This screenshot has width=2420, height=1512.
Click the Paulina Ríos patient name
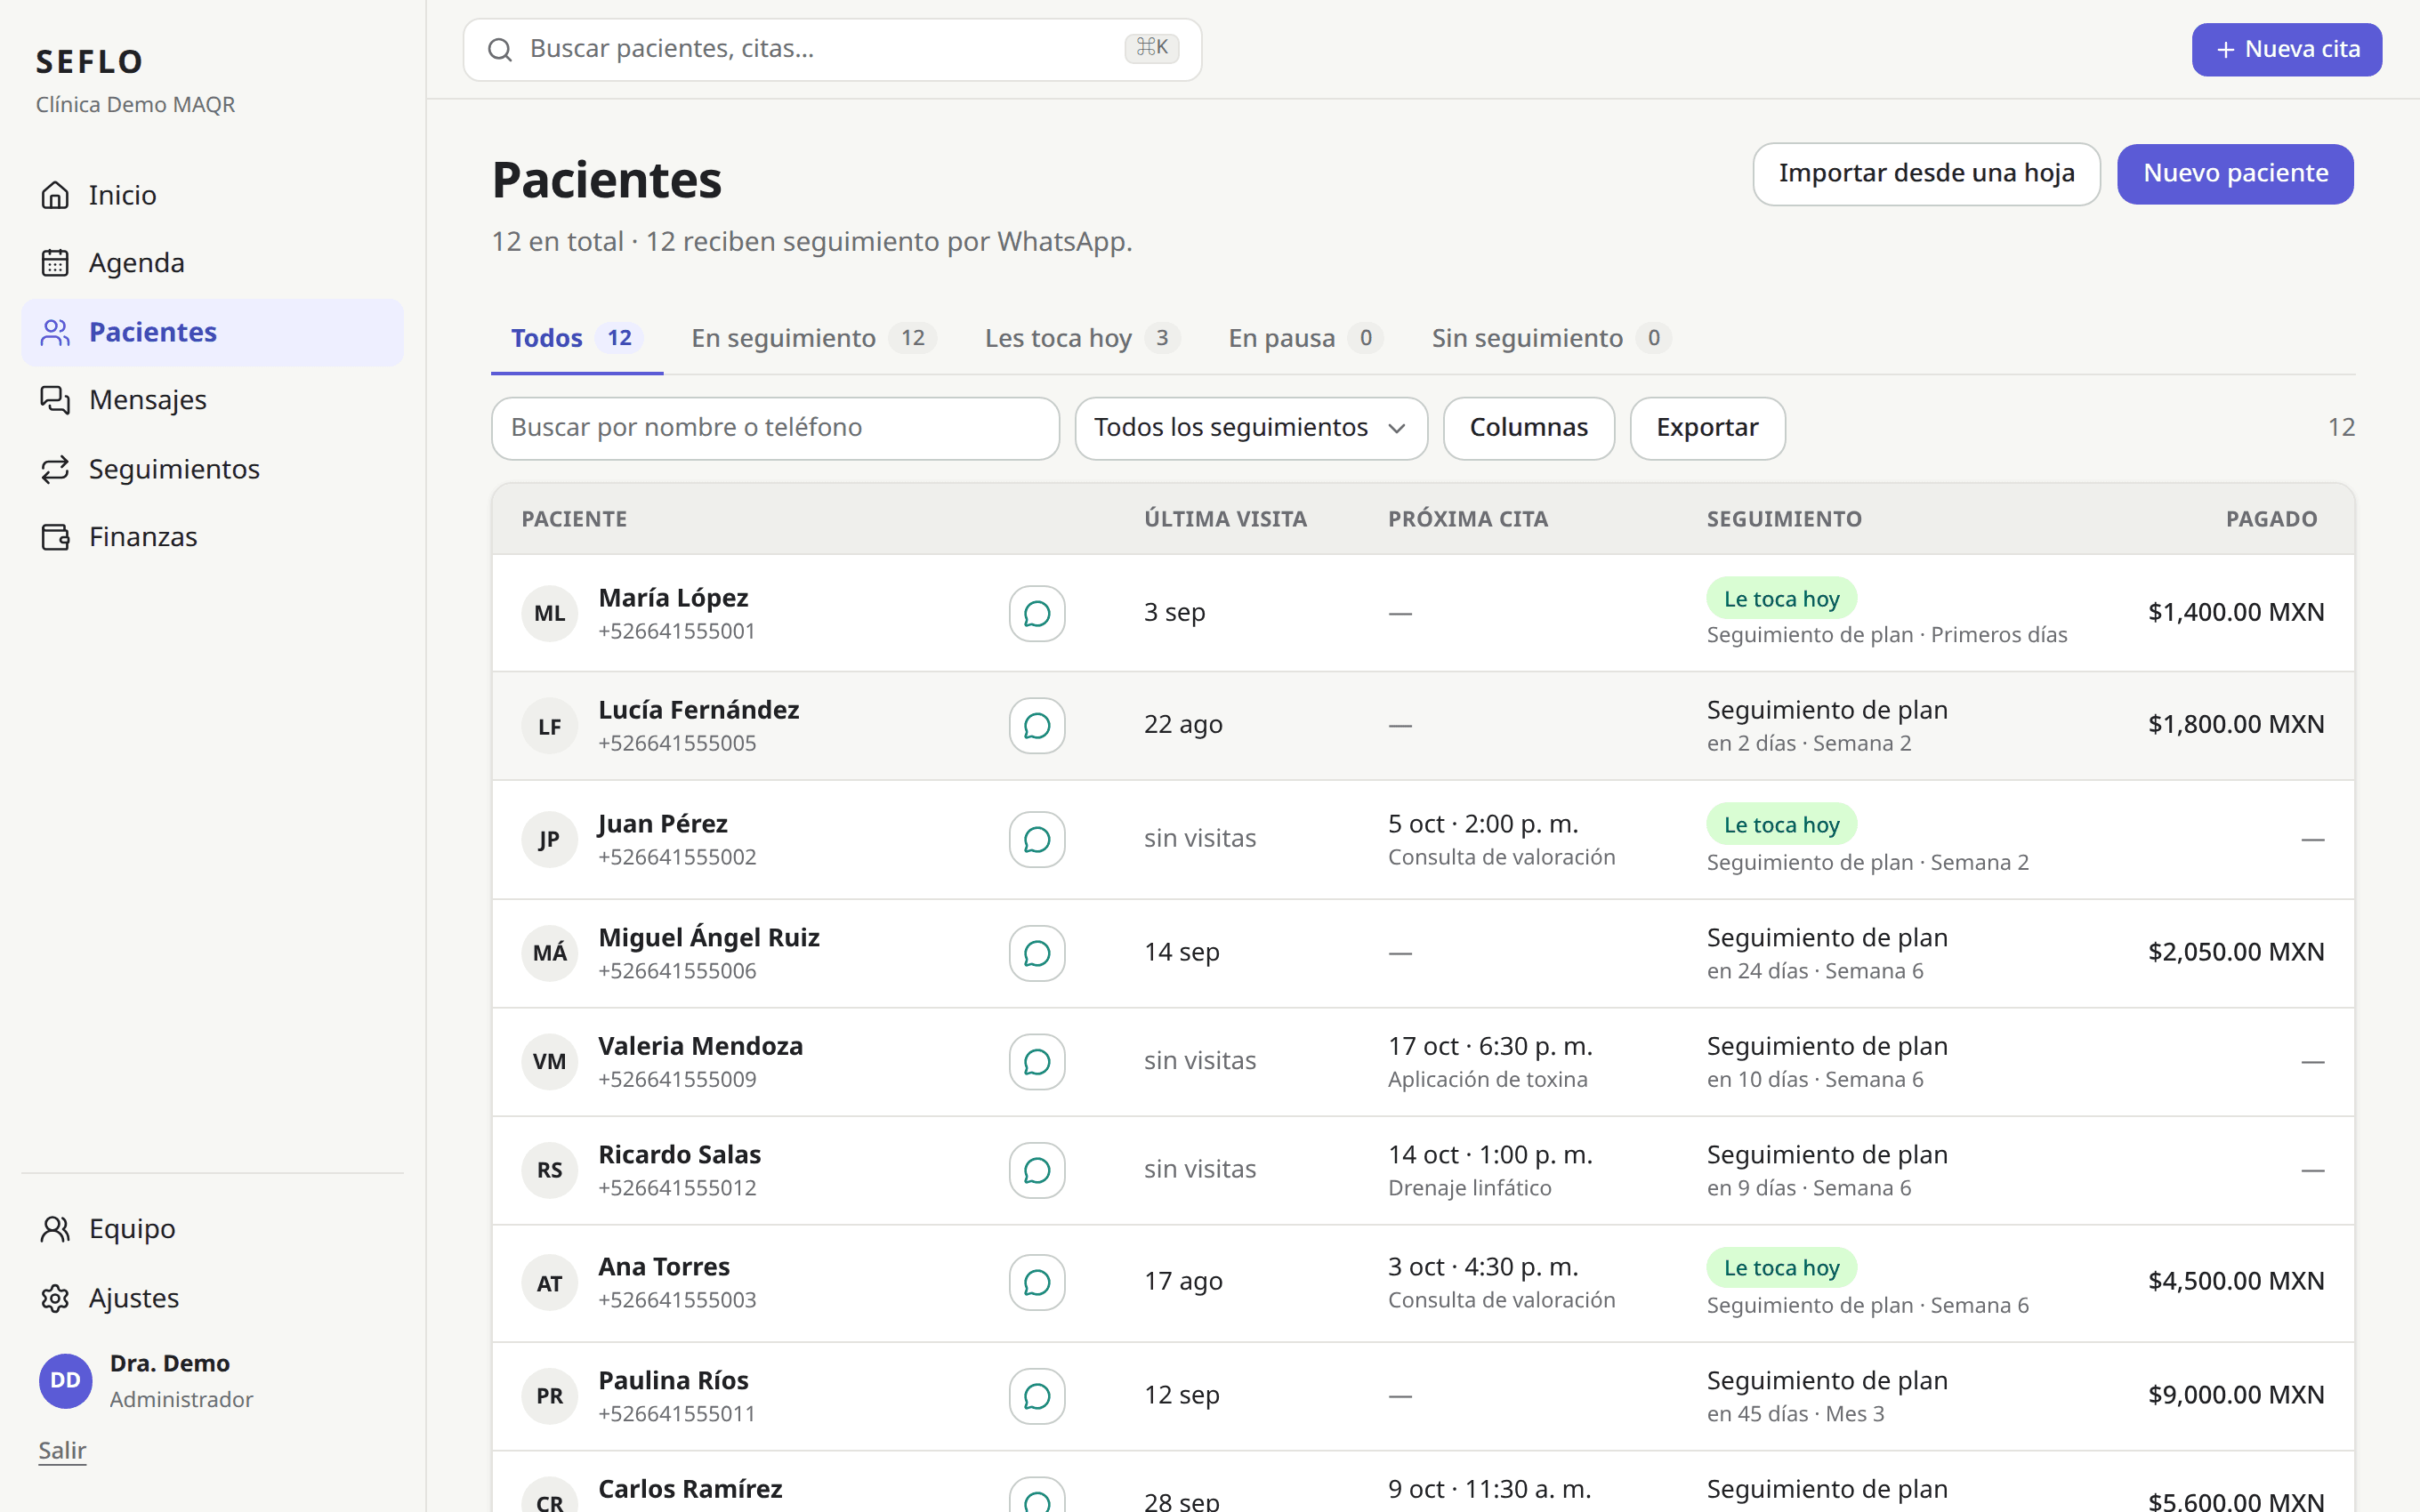[673, 1380]
